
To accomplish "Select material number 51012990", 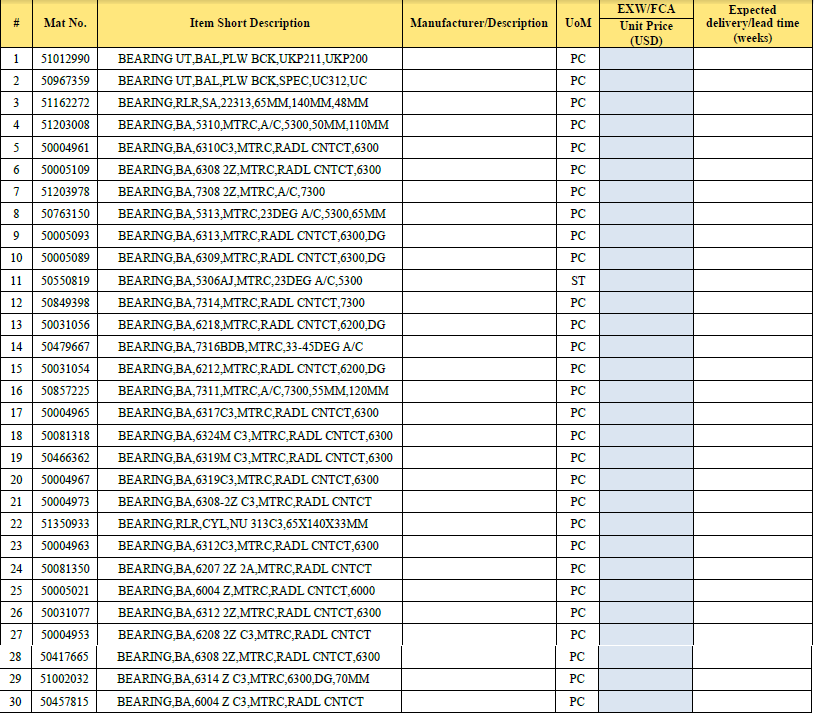I will [66, 59].
